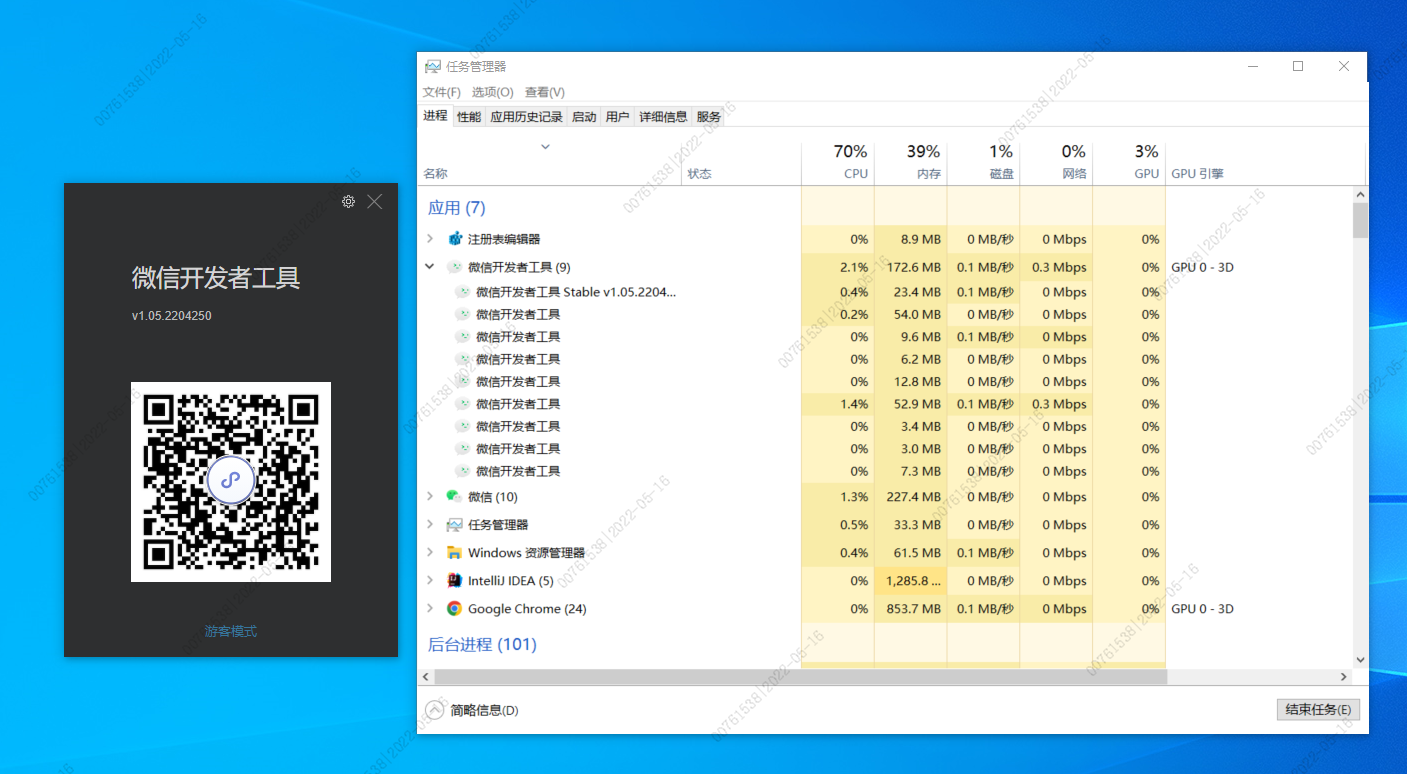Sort by the 磁盘 column header
1407x774 pixels.
984,163
